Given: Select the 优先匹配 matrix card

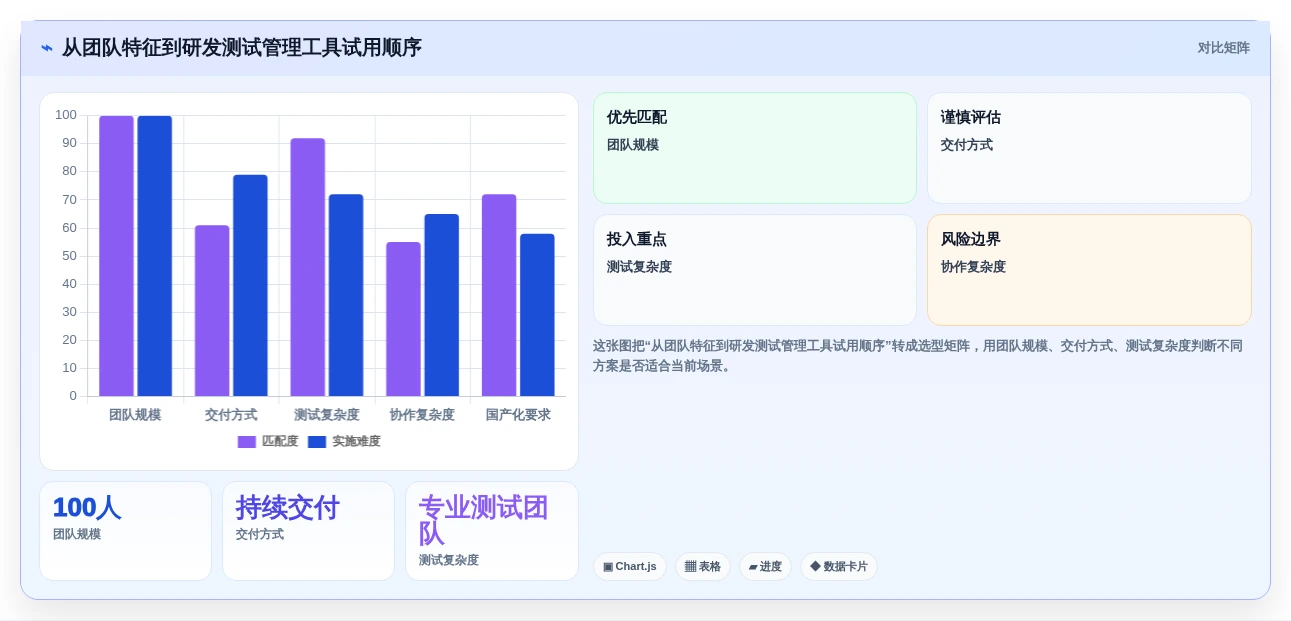Looking at the screenshot, I should (755, 148).
